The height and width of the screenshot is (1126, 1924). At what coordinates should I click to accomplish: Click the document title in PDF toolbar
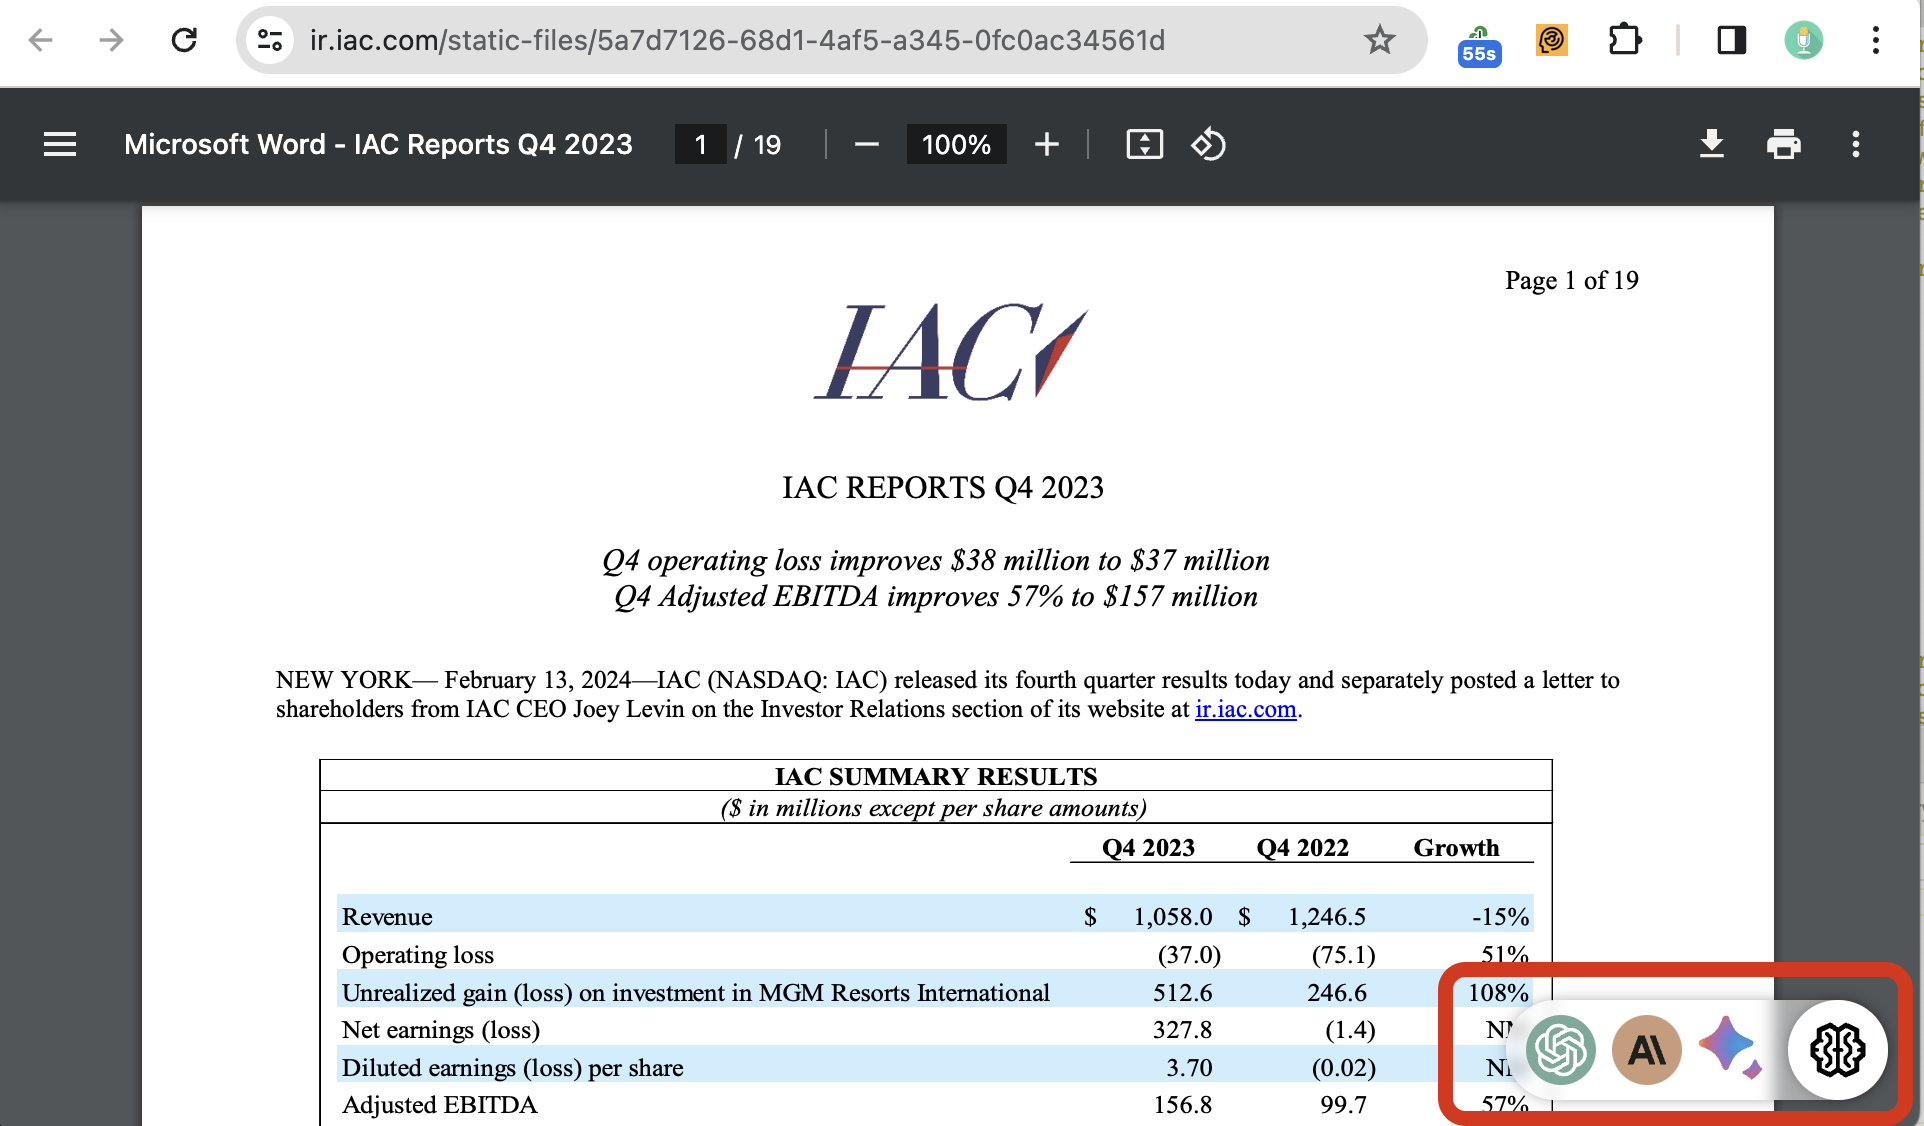click(378, 145)
